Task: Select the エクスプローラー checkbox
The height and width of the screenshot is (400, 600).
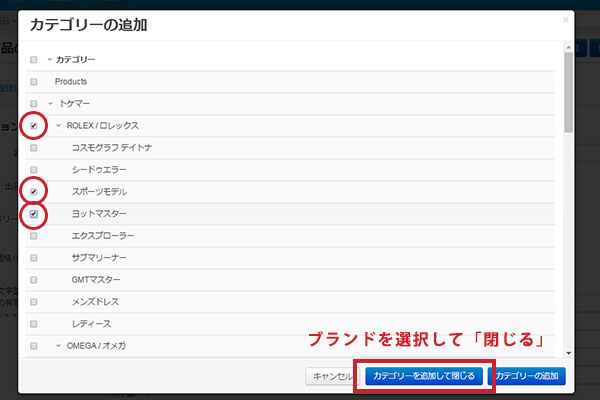Action: (x=34, y=236)
